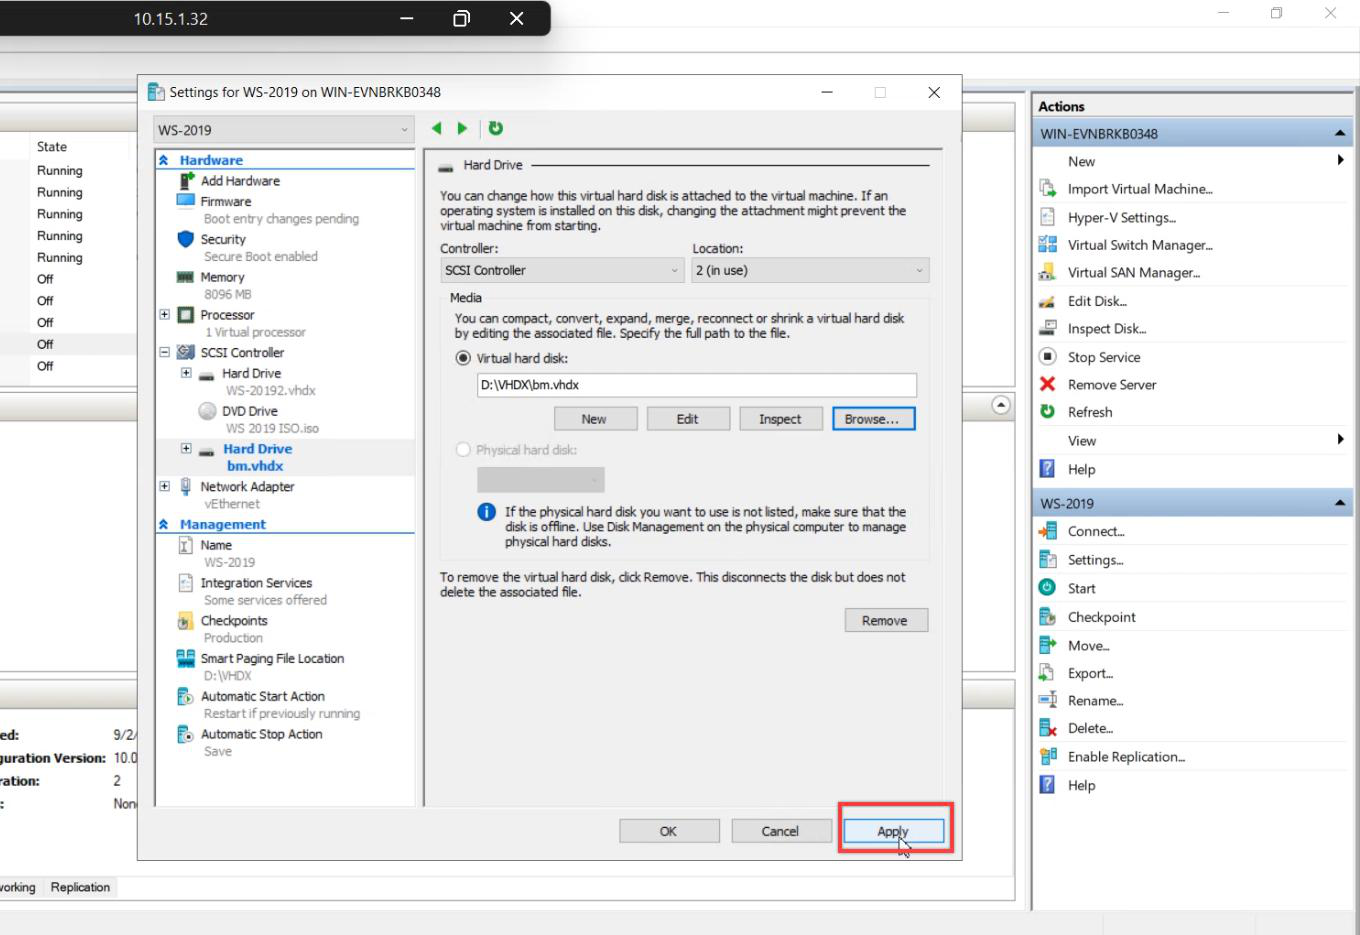Click the green refresh icon in Settings toolbar
This screenshot has width=1360, height=935.
pyautogui.click(x=495, y=128)
